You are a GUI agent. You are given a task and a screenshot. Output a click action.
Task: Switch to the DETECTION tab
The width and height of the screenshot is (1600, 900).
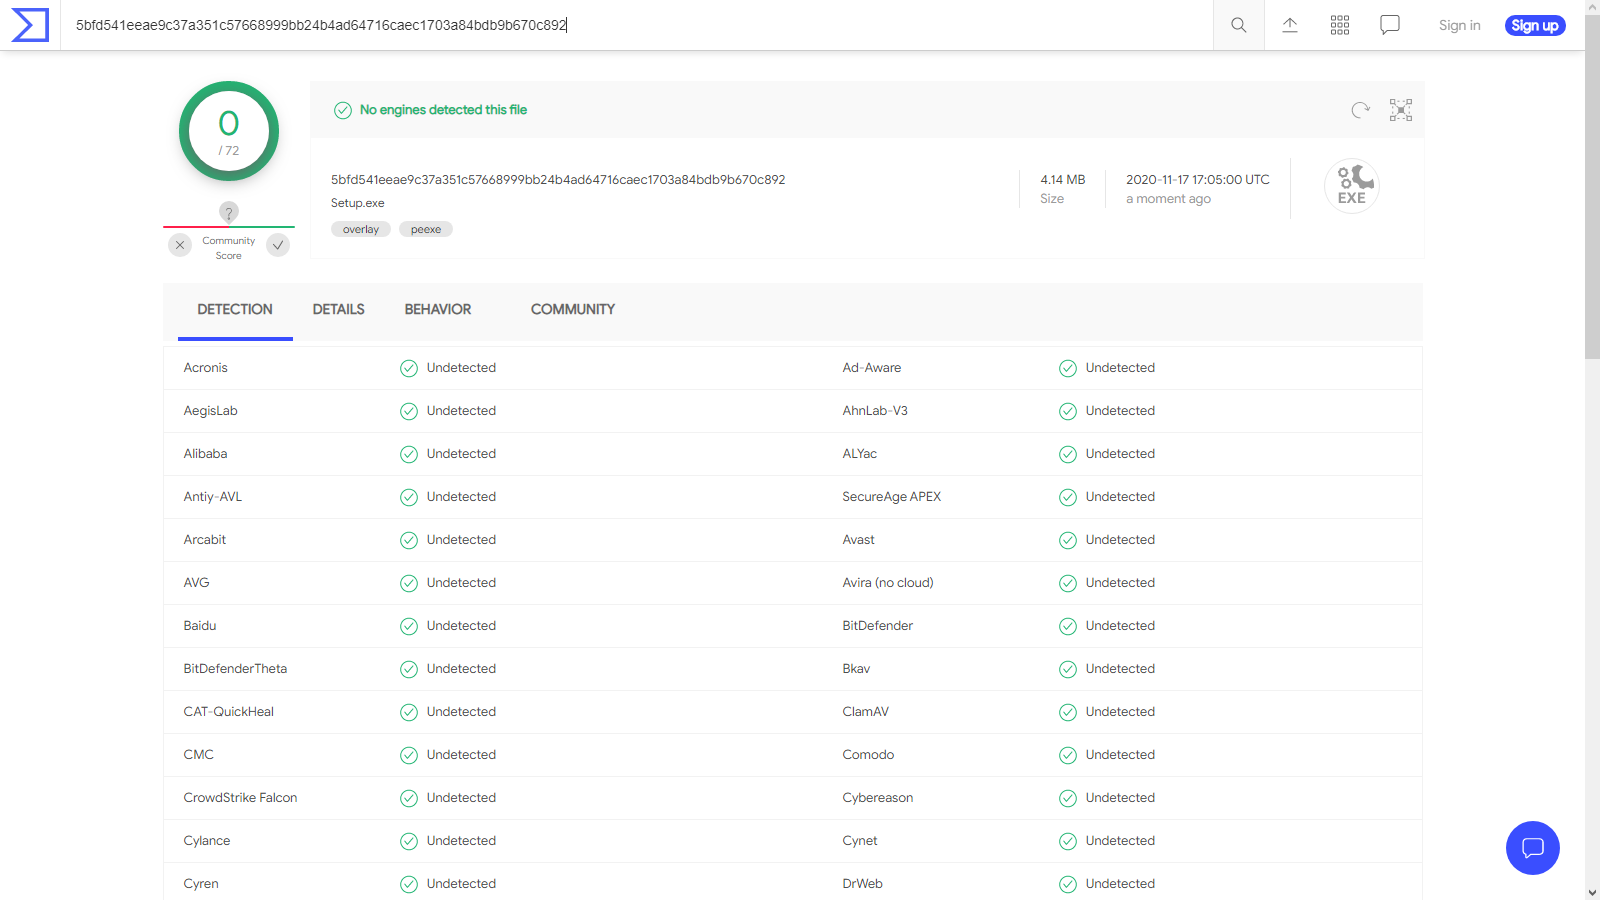[235, 310]
